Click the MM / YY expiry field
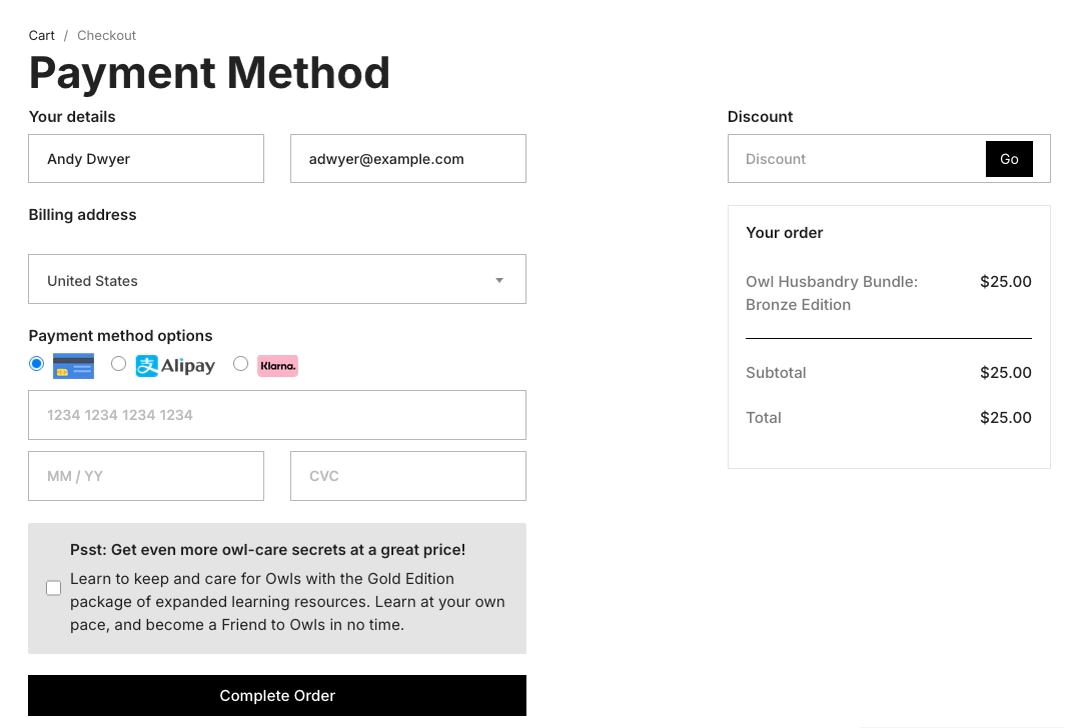The height and width of the screenshot is (728, 1083). coord(146,476)
